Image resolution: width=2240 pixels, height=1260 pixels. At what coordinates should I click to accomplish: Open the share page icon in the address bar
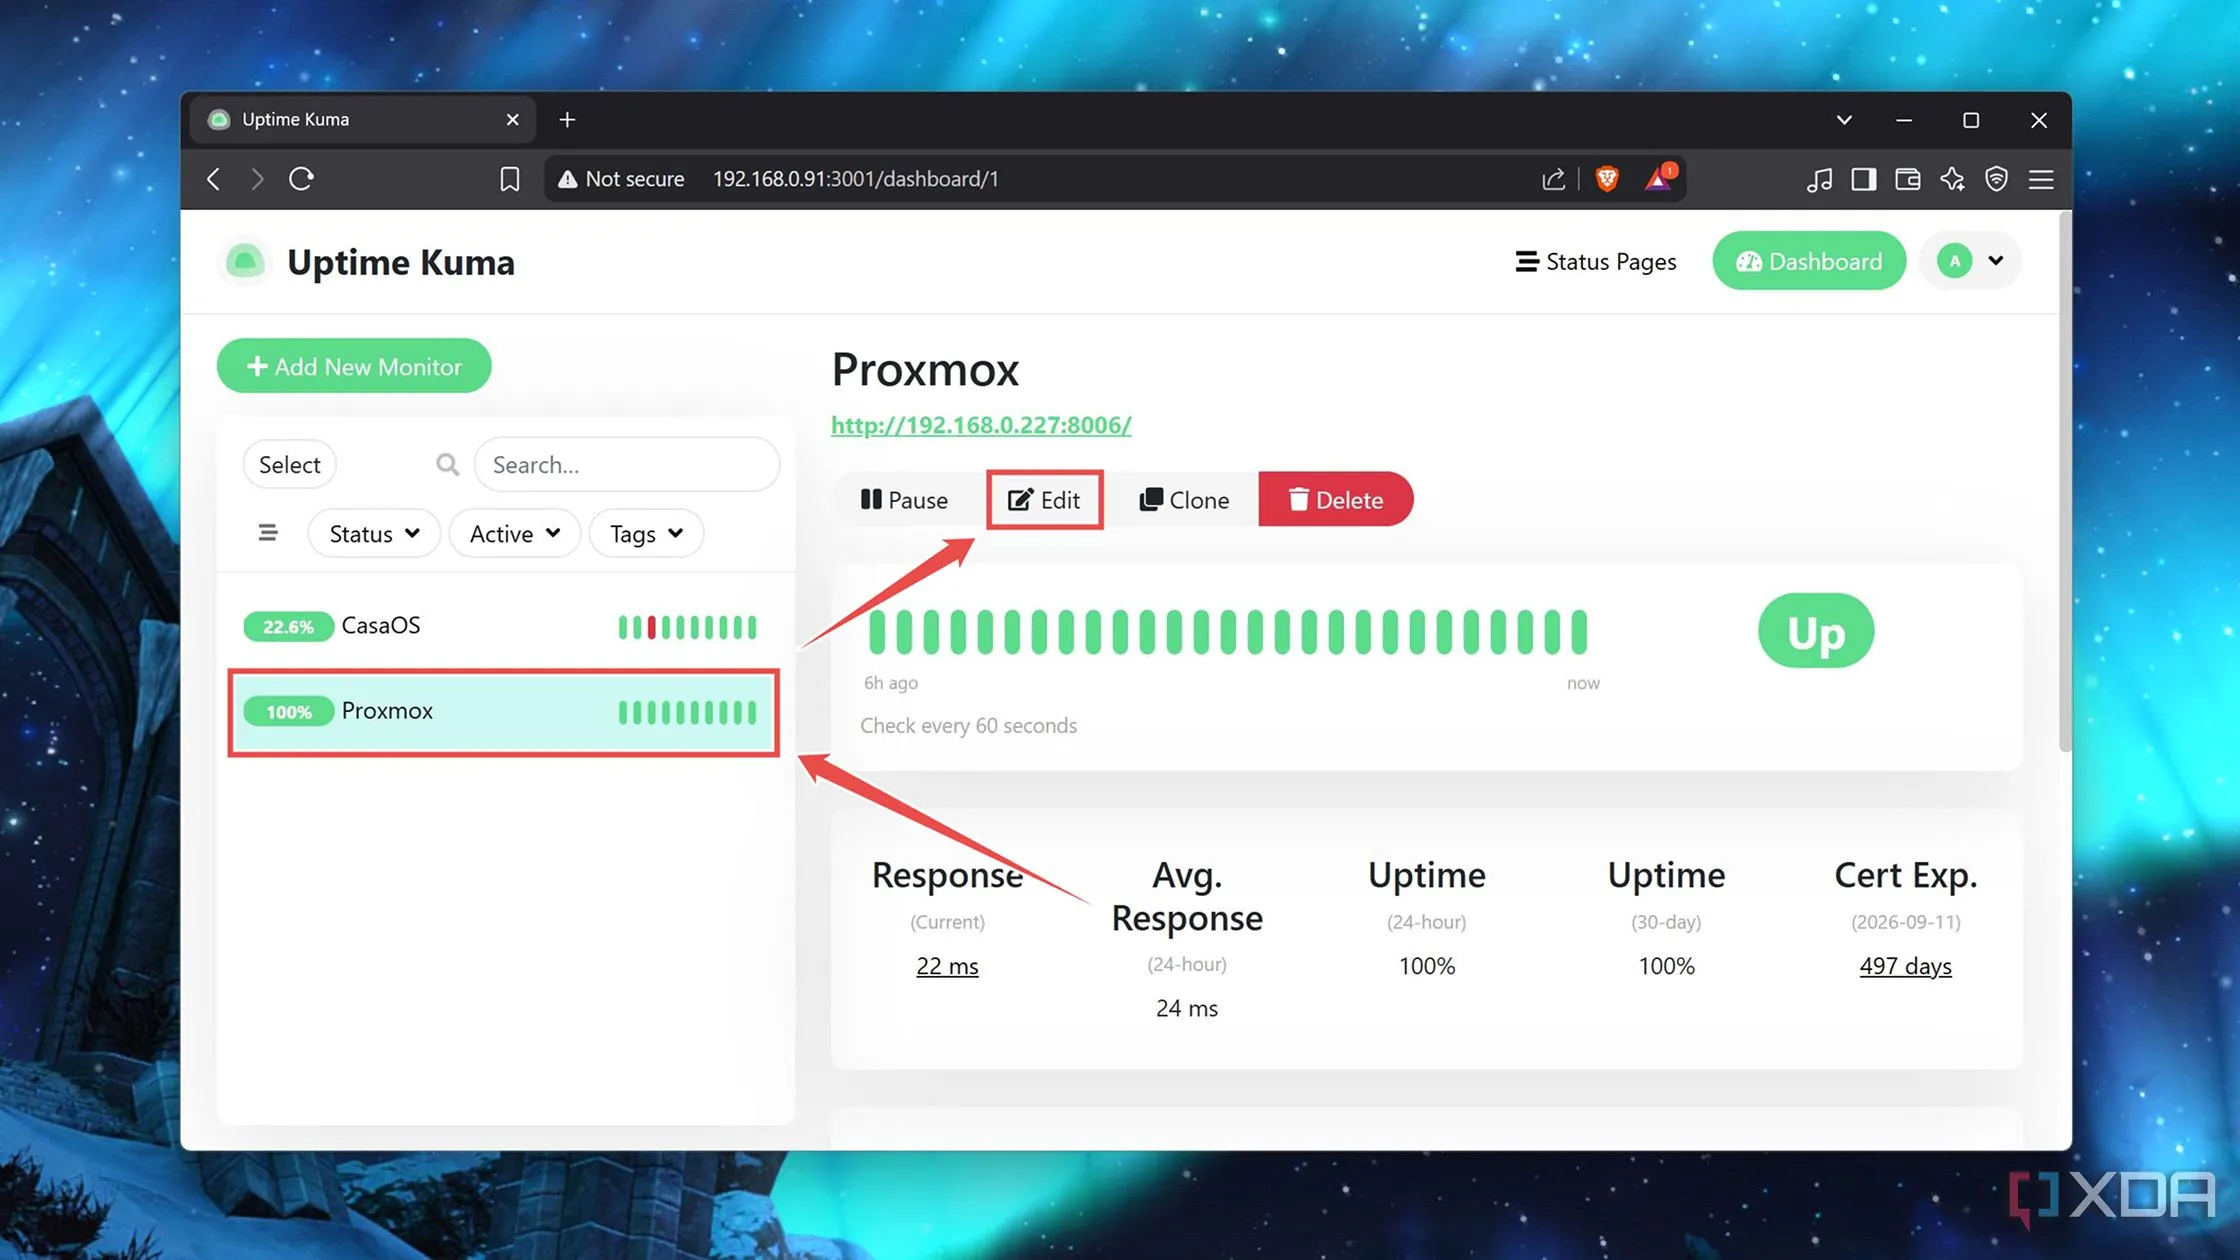pyautogui.click(x=1553, y=179)
